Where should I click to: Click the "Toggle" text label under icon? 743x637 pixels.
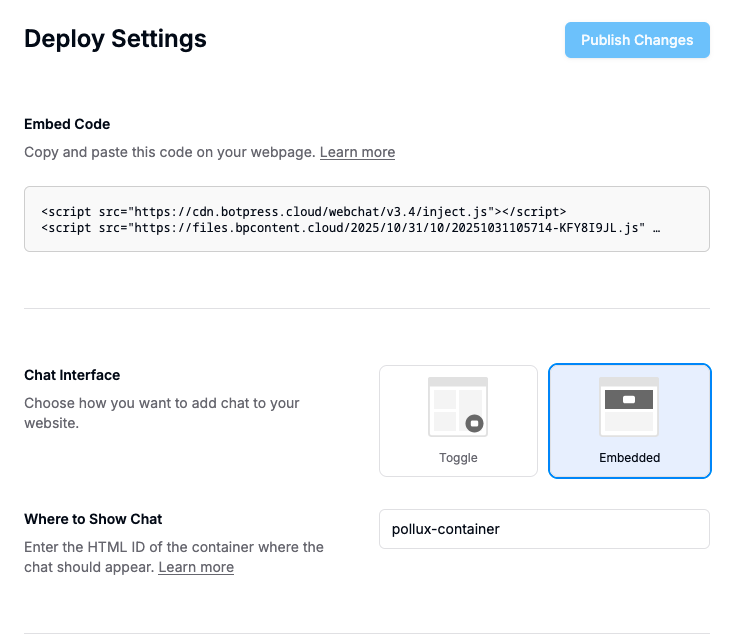tap(458, 458)
